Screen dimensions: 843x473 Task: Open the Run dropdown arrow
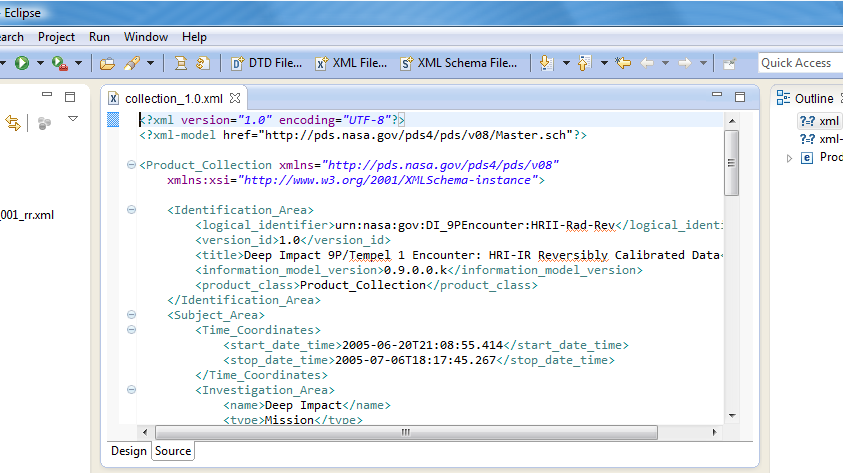(x=40, y=63)
